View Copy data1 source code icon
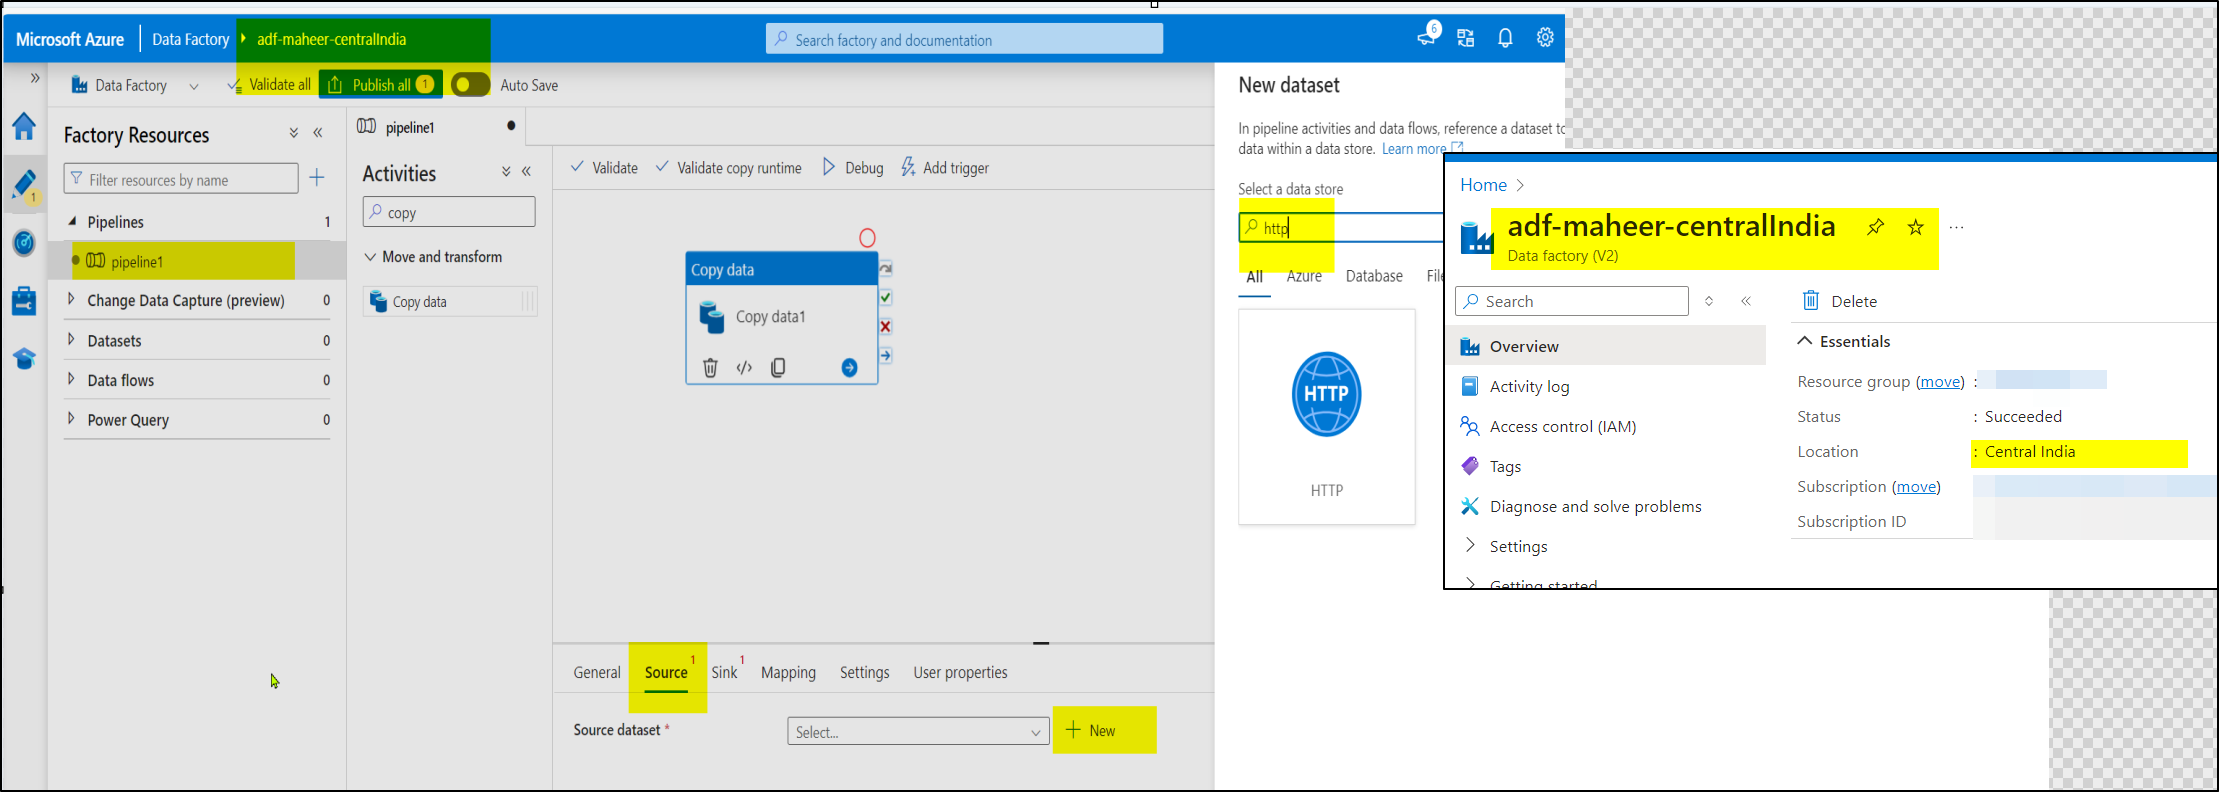Viewport: 2219px width, 792px height. [744, 368]
